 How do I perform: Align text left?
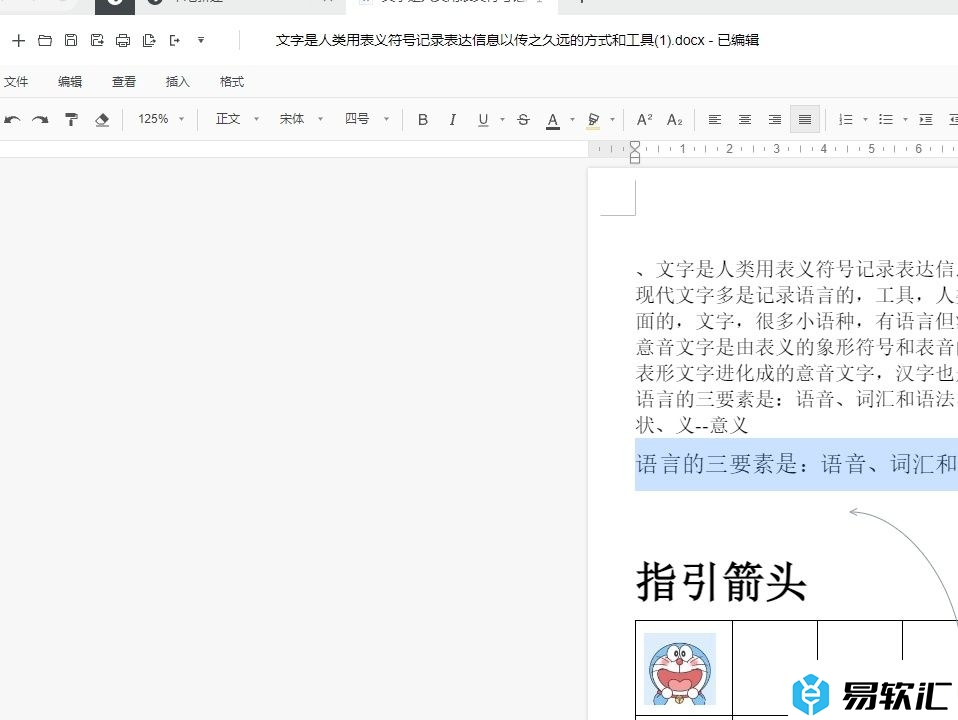(714, 120)
